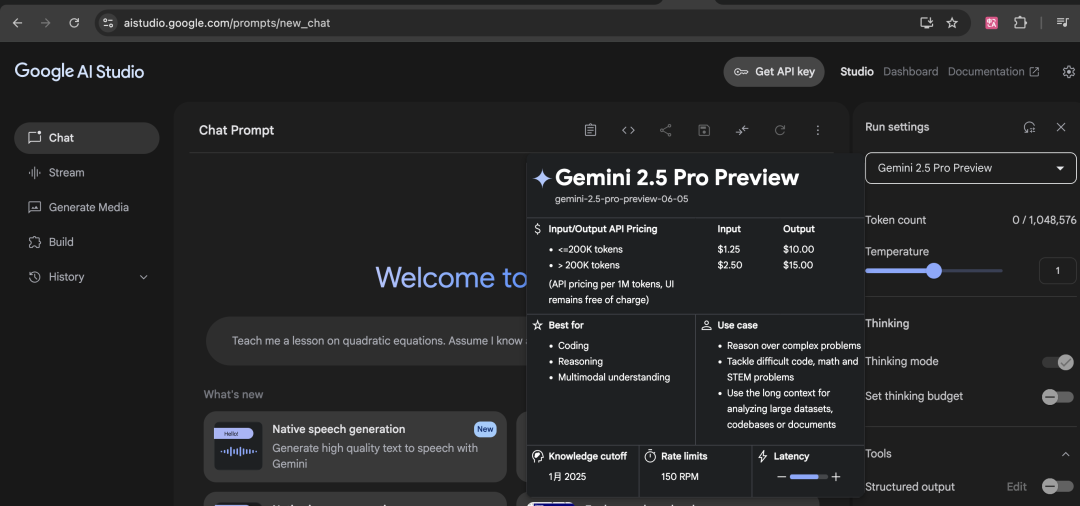Bookmark this page with star icon

[952, 23]
